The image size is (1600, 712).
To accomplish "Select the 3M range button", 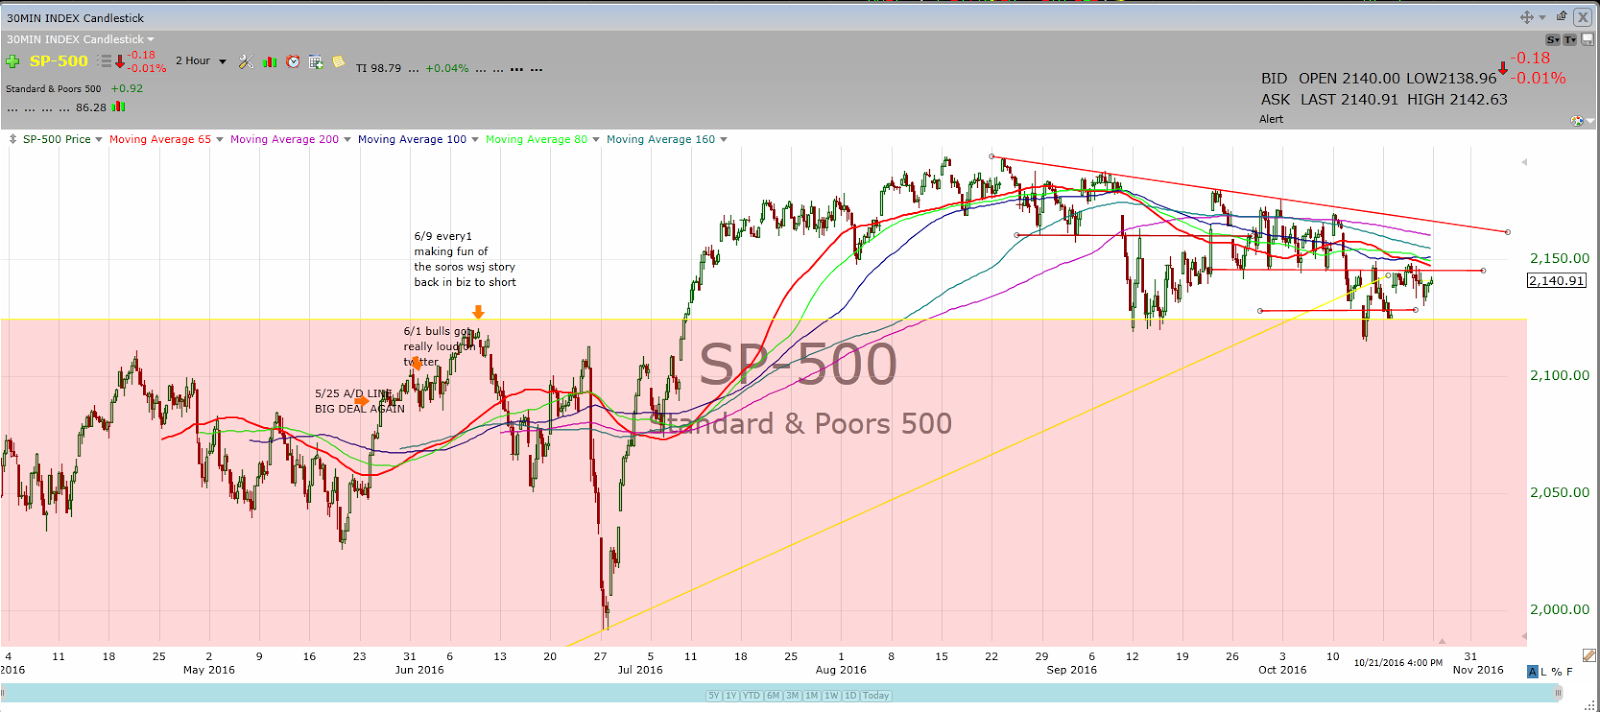I will point(792,696).
